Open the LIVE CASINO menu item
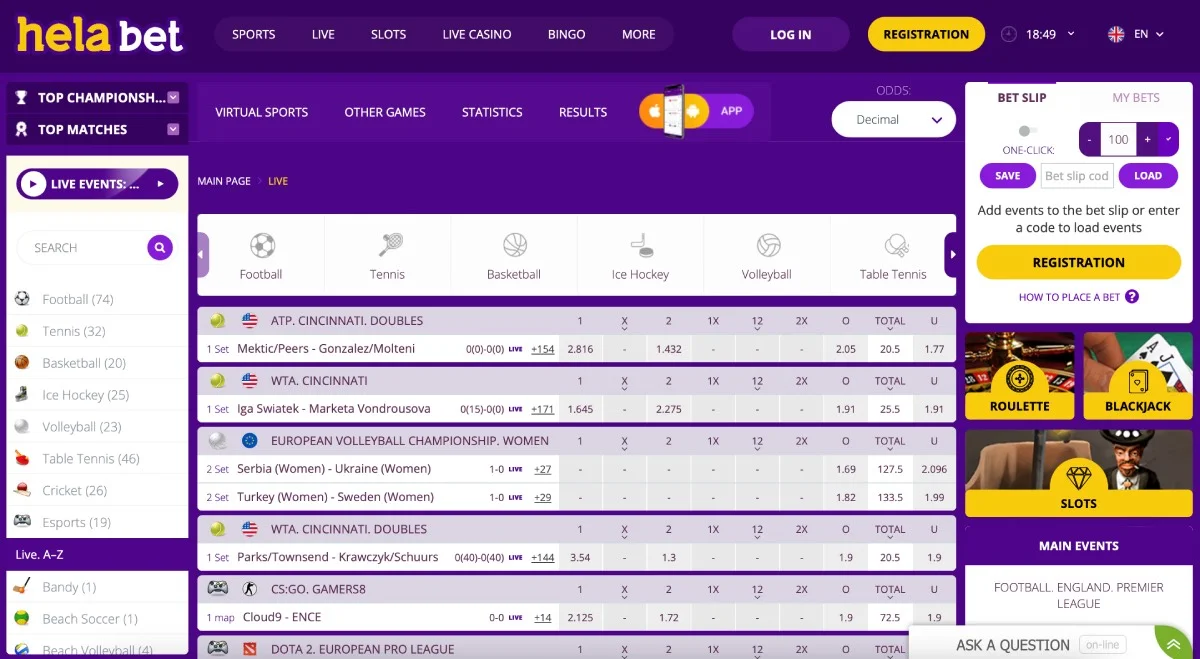 point(477,34)
